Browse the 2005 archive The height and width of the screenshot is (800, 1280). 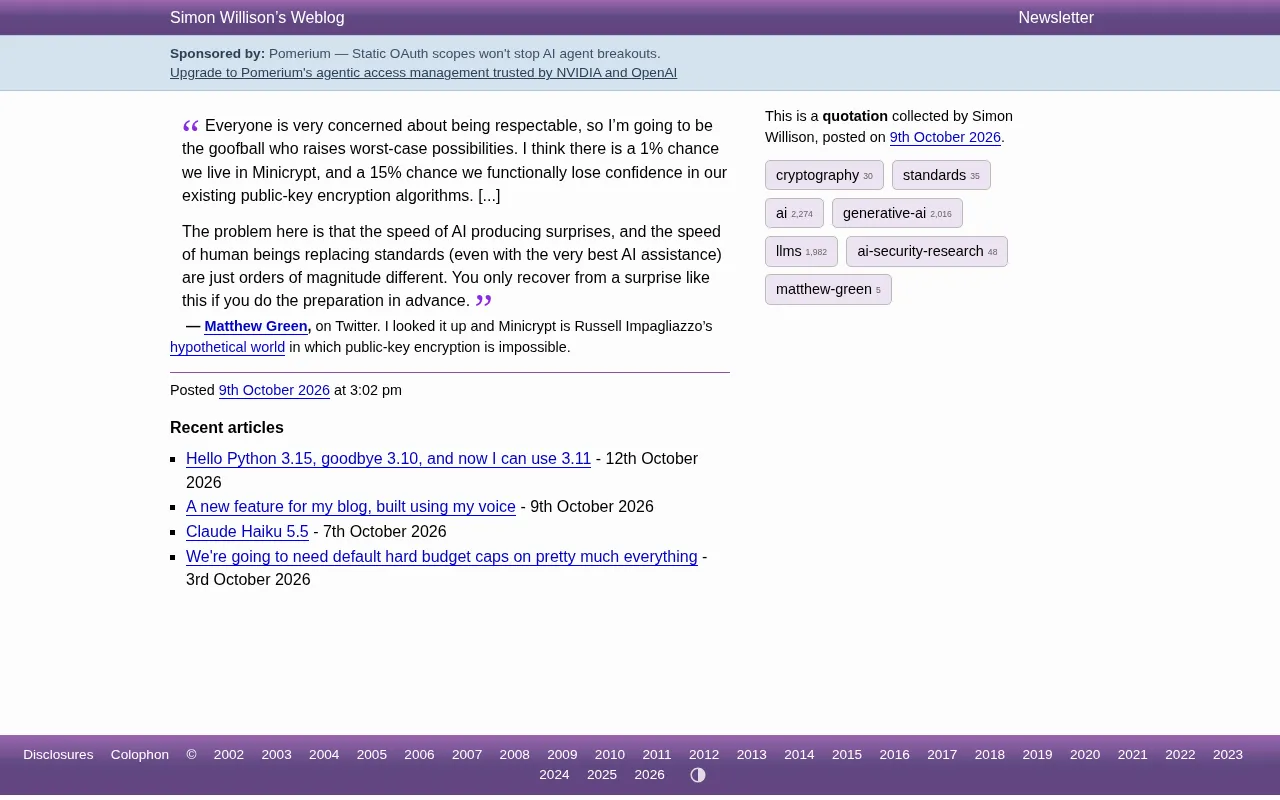(372, 755)
